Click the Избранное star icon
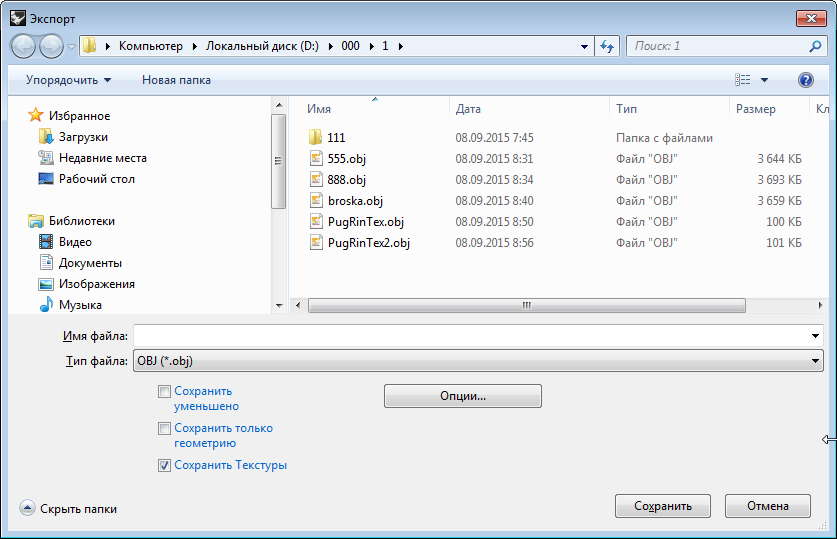837x539 pixels. 36,115
